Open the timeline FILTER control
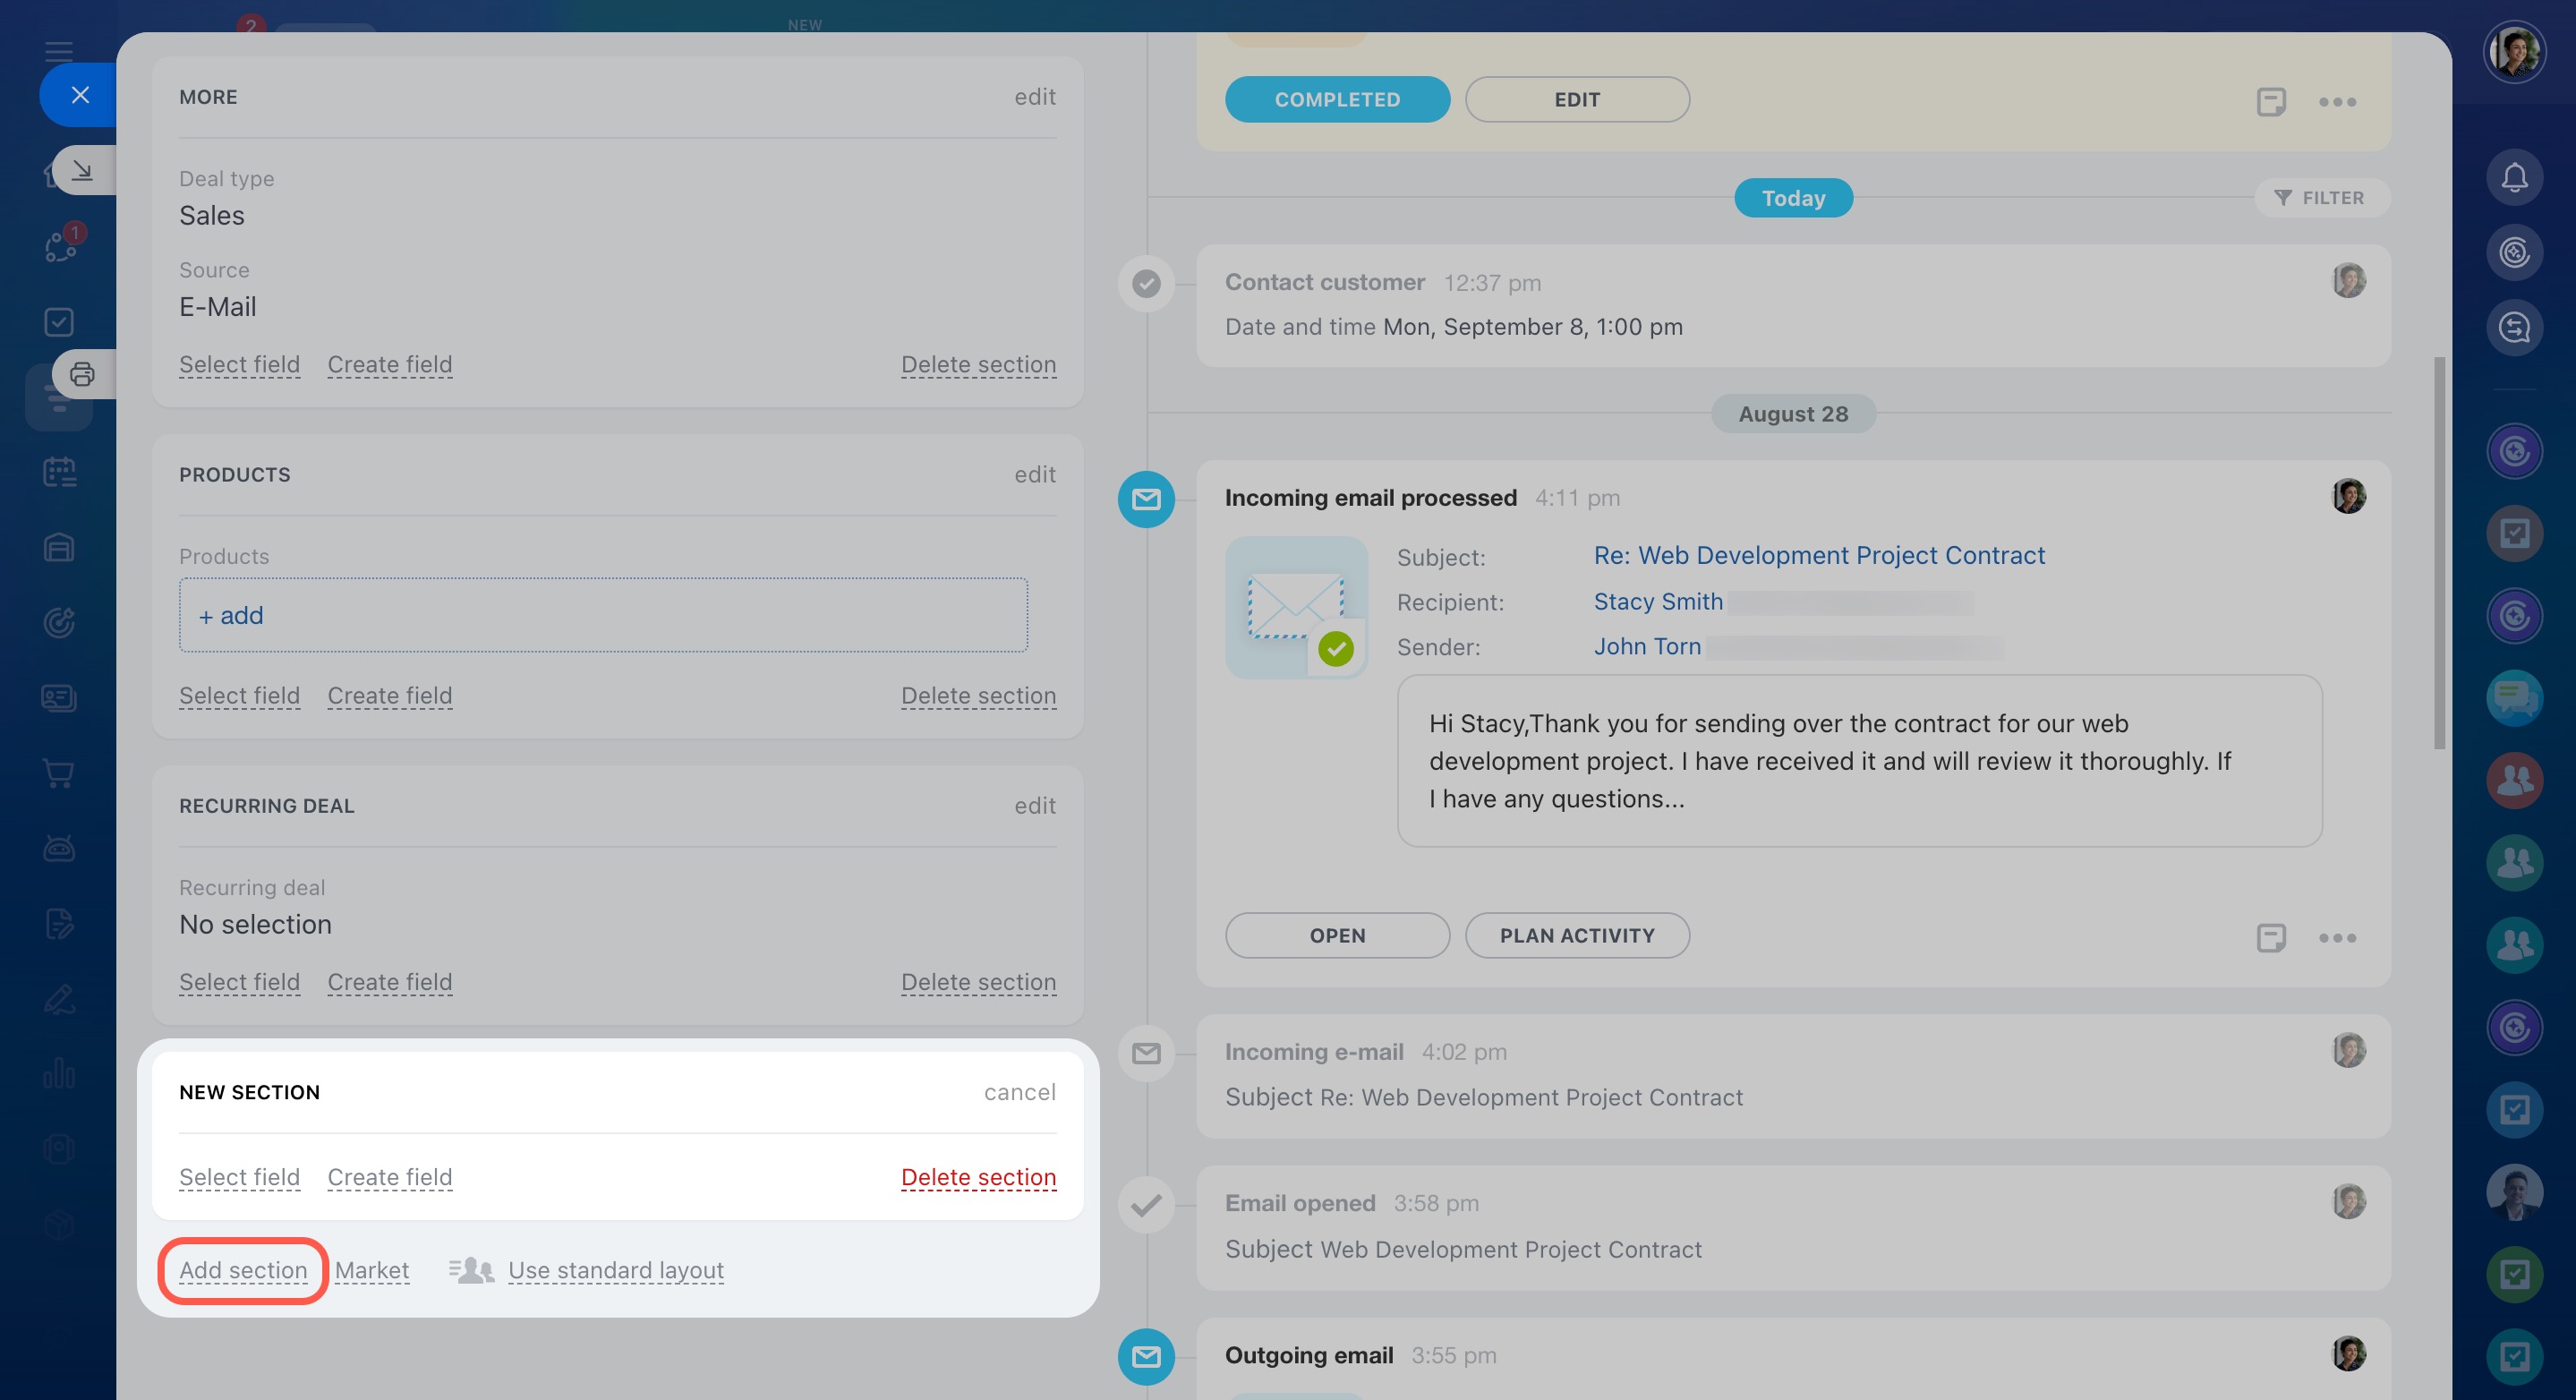Viewport: 2576px width, 1400px height. point(2320,198)
